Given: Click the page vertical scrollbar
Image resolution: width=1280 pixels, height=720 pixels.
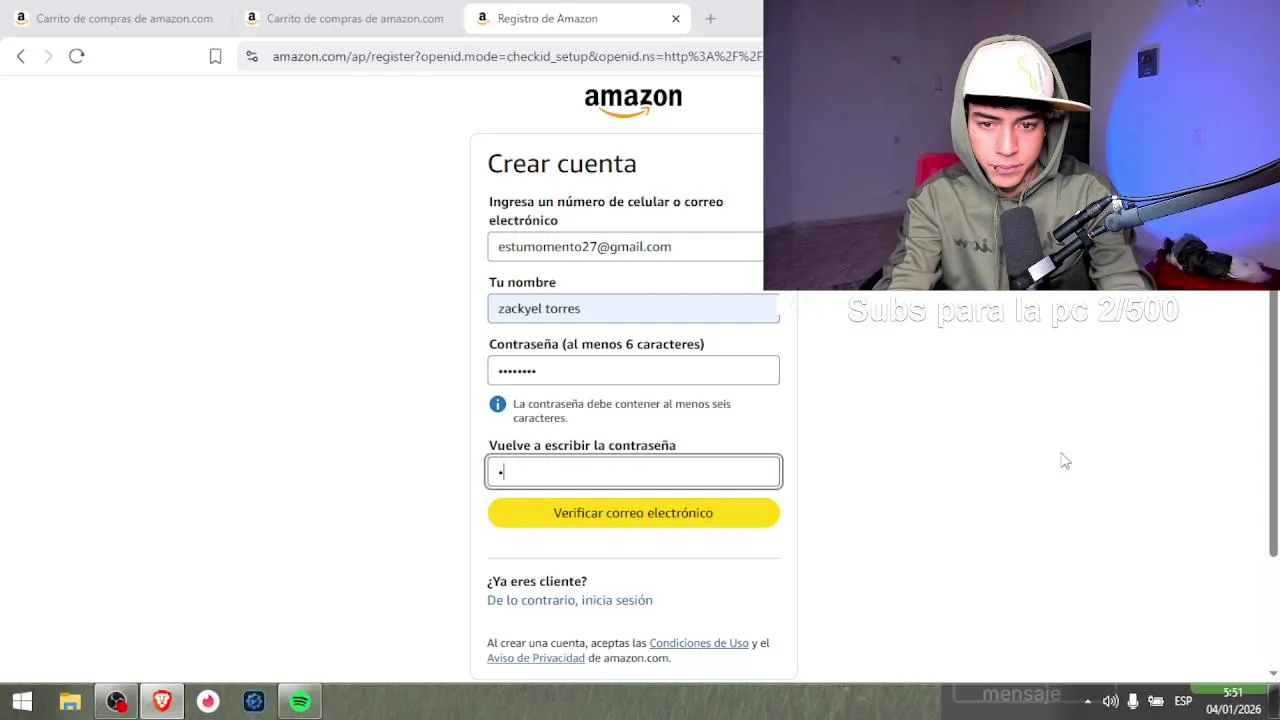Looking at the screenshot, I should (1273, 424).
